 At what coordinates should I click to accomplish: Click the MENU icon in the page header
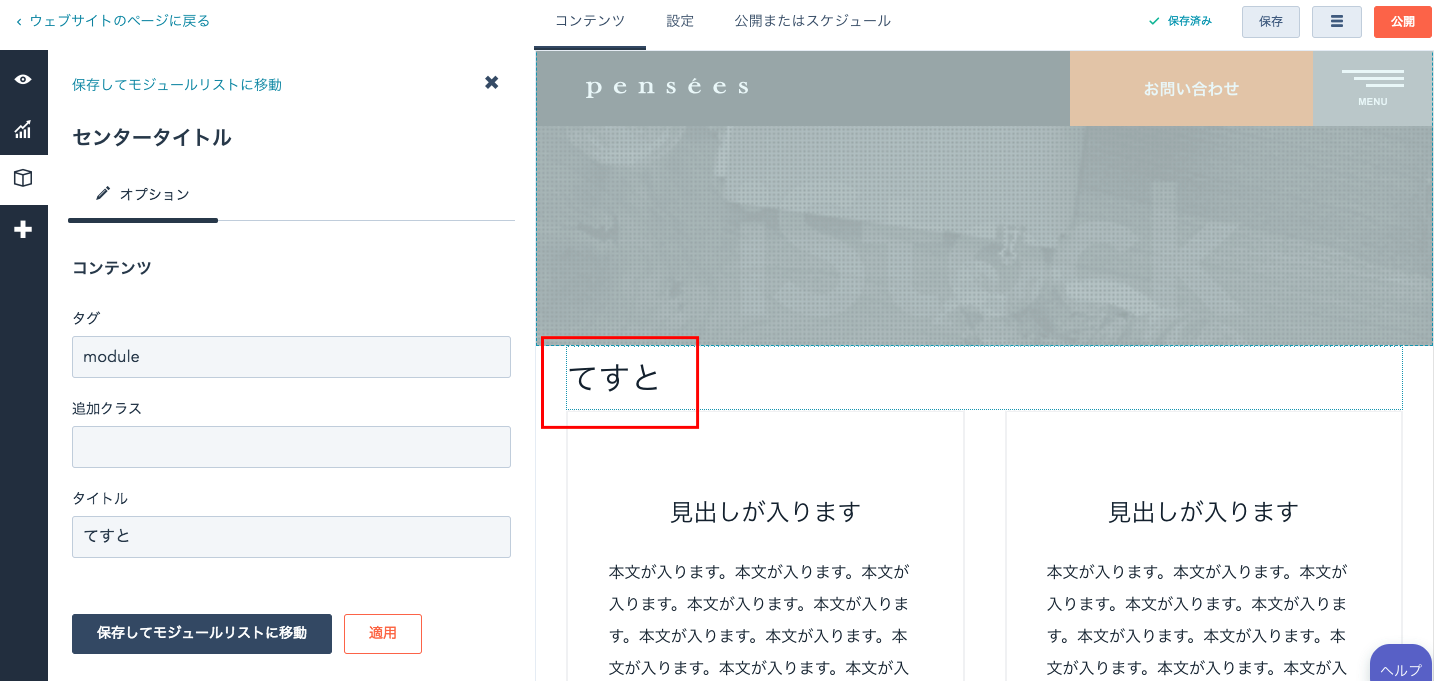(x=1373, y=86)
